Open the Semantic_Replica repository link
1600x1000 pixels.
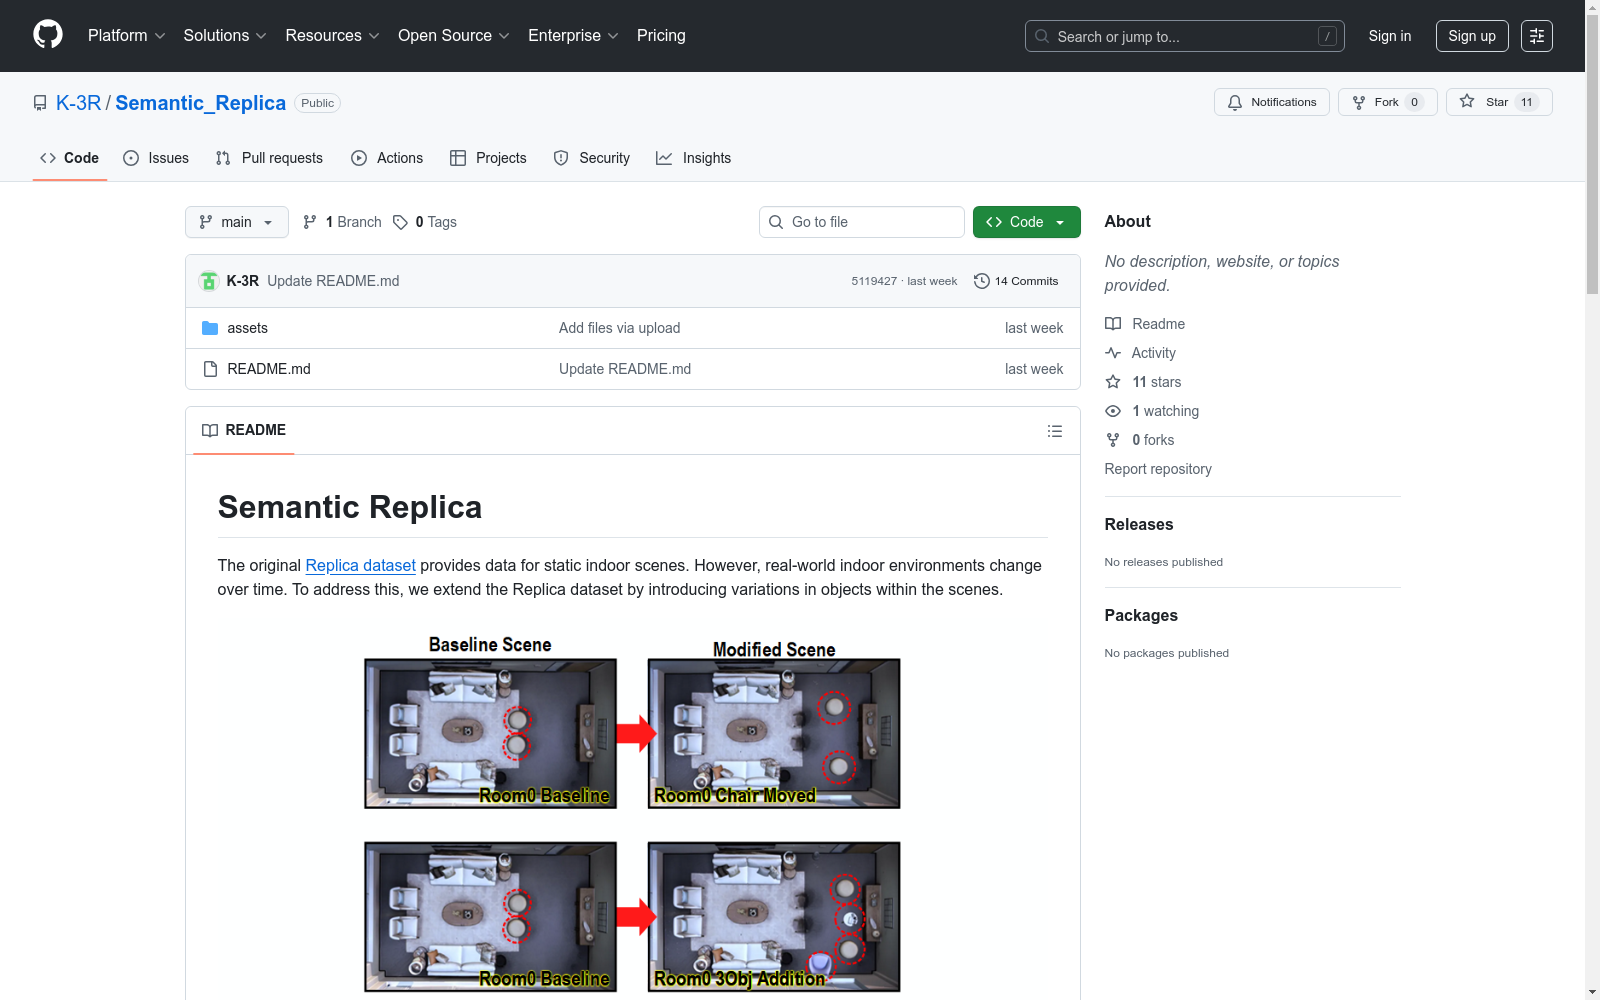coord(201,103)
